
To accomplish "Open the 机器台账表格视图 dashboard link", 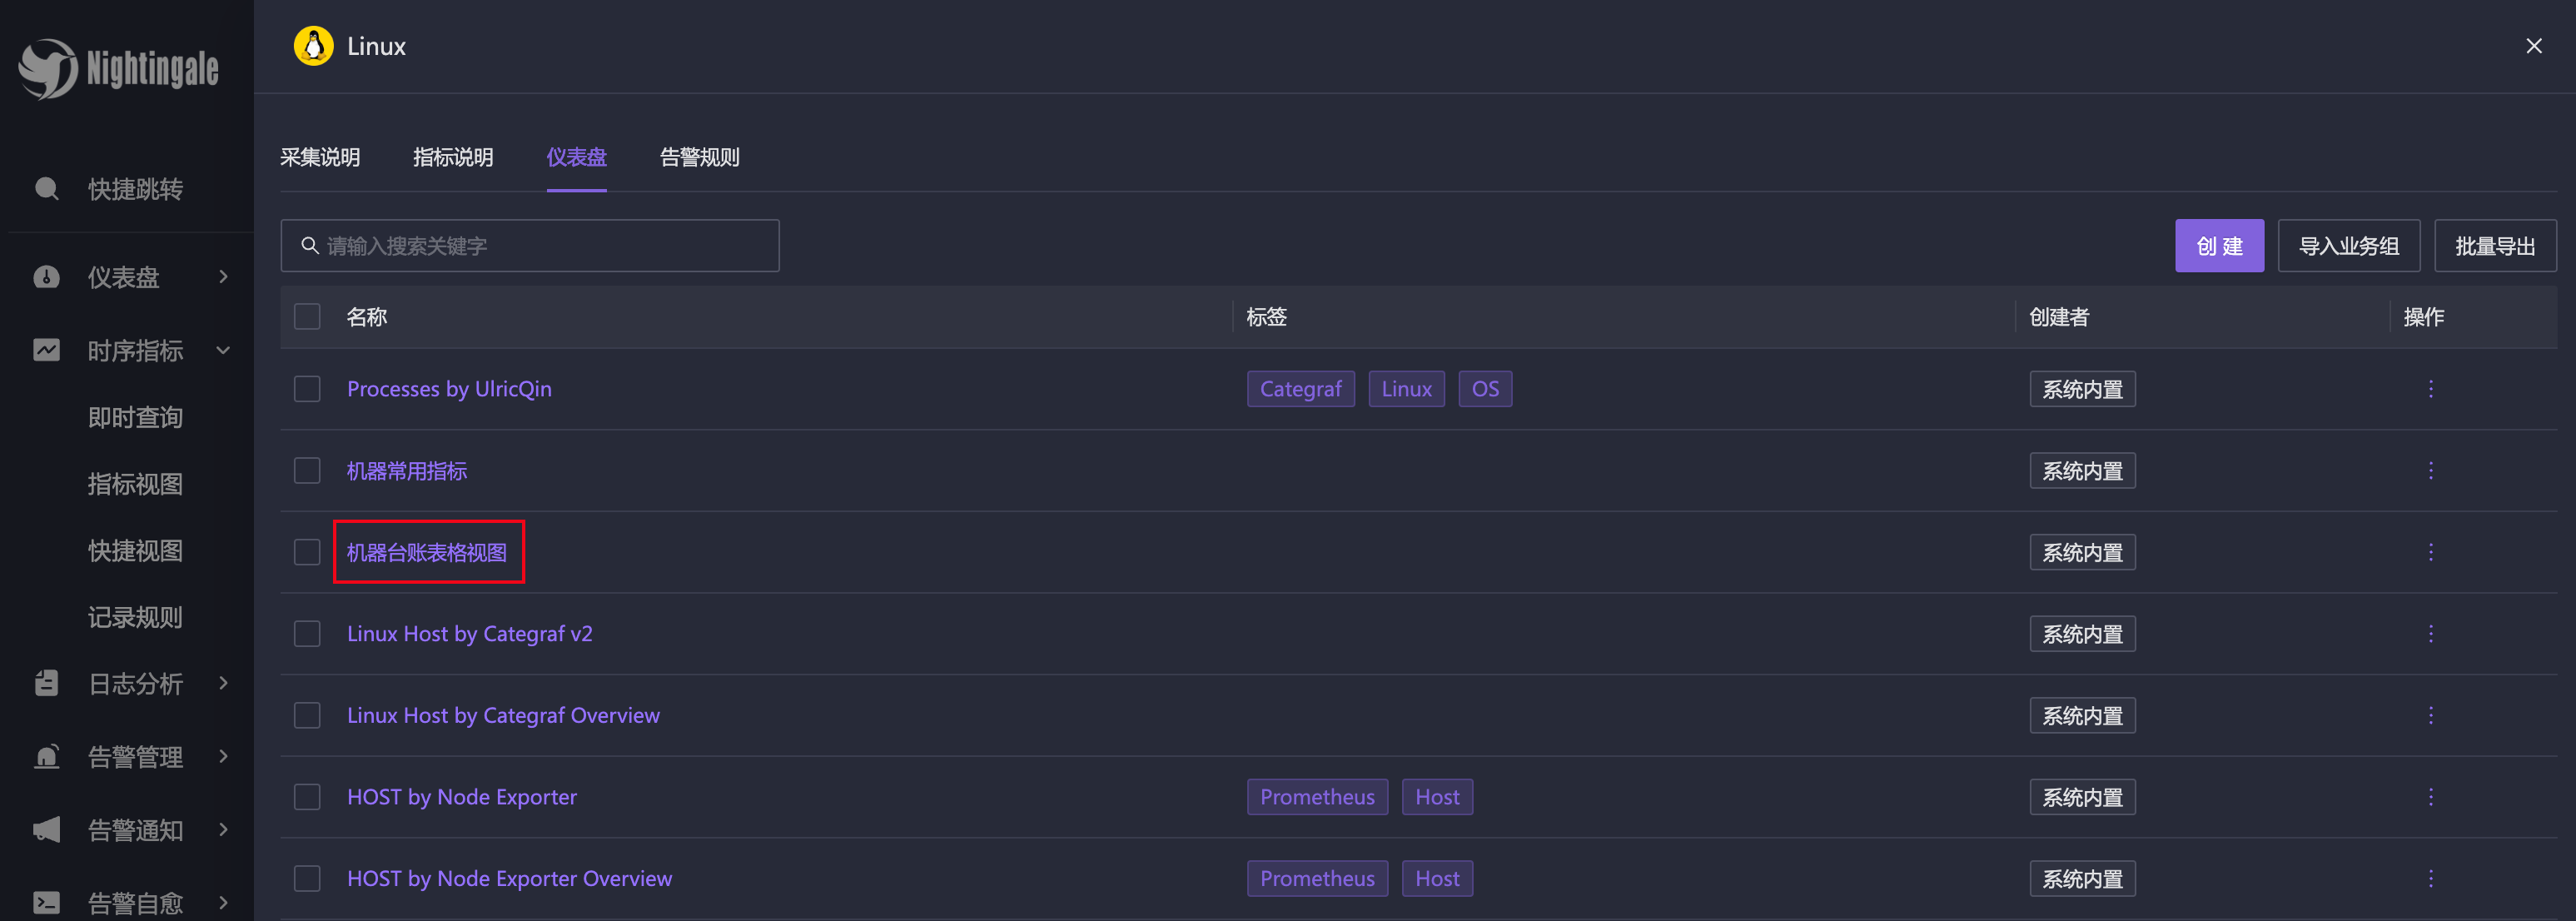I will point(427,552).
